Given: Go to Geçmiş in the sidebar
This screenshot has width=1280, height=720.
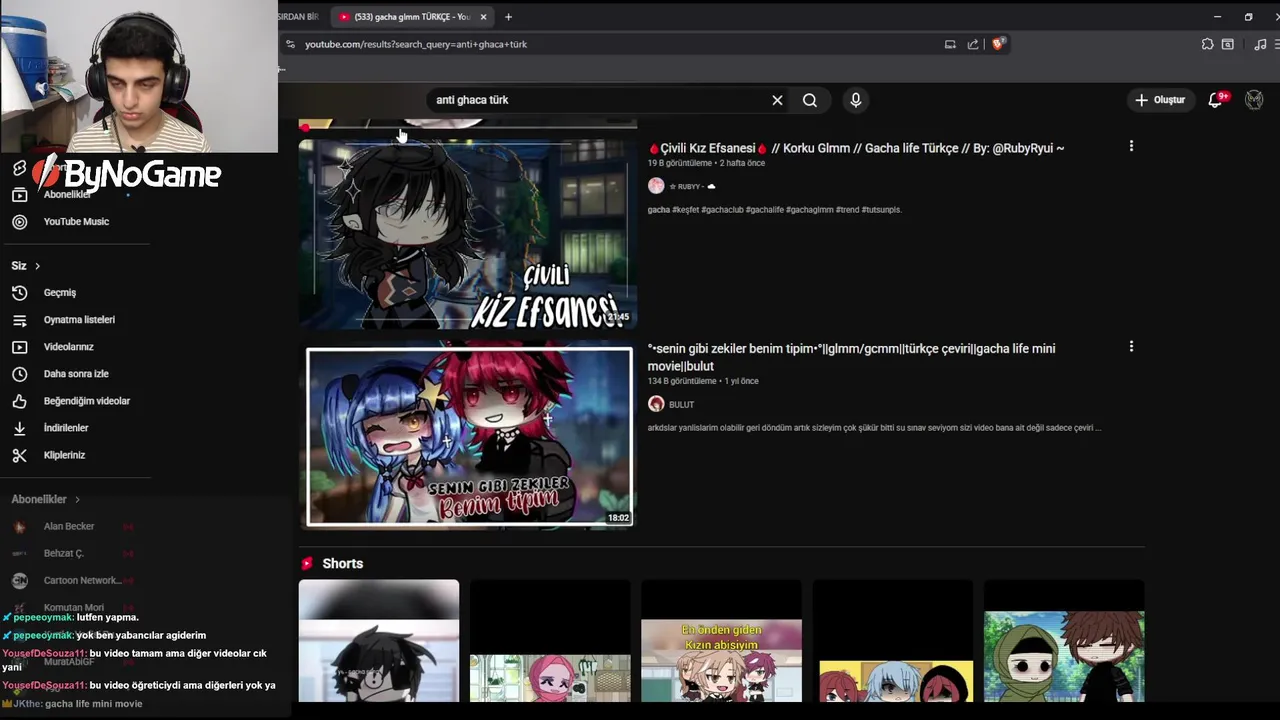Looking at the screenshot, I should tap(60, 293).
